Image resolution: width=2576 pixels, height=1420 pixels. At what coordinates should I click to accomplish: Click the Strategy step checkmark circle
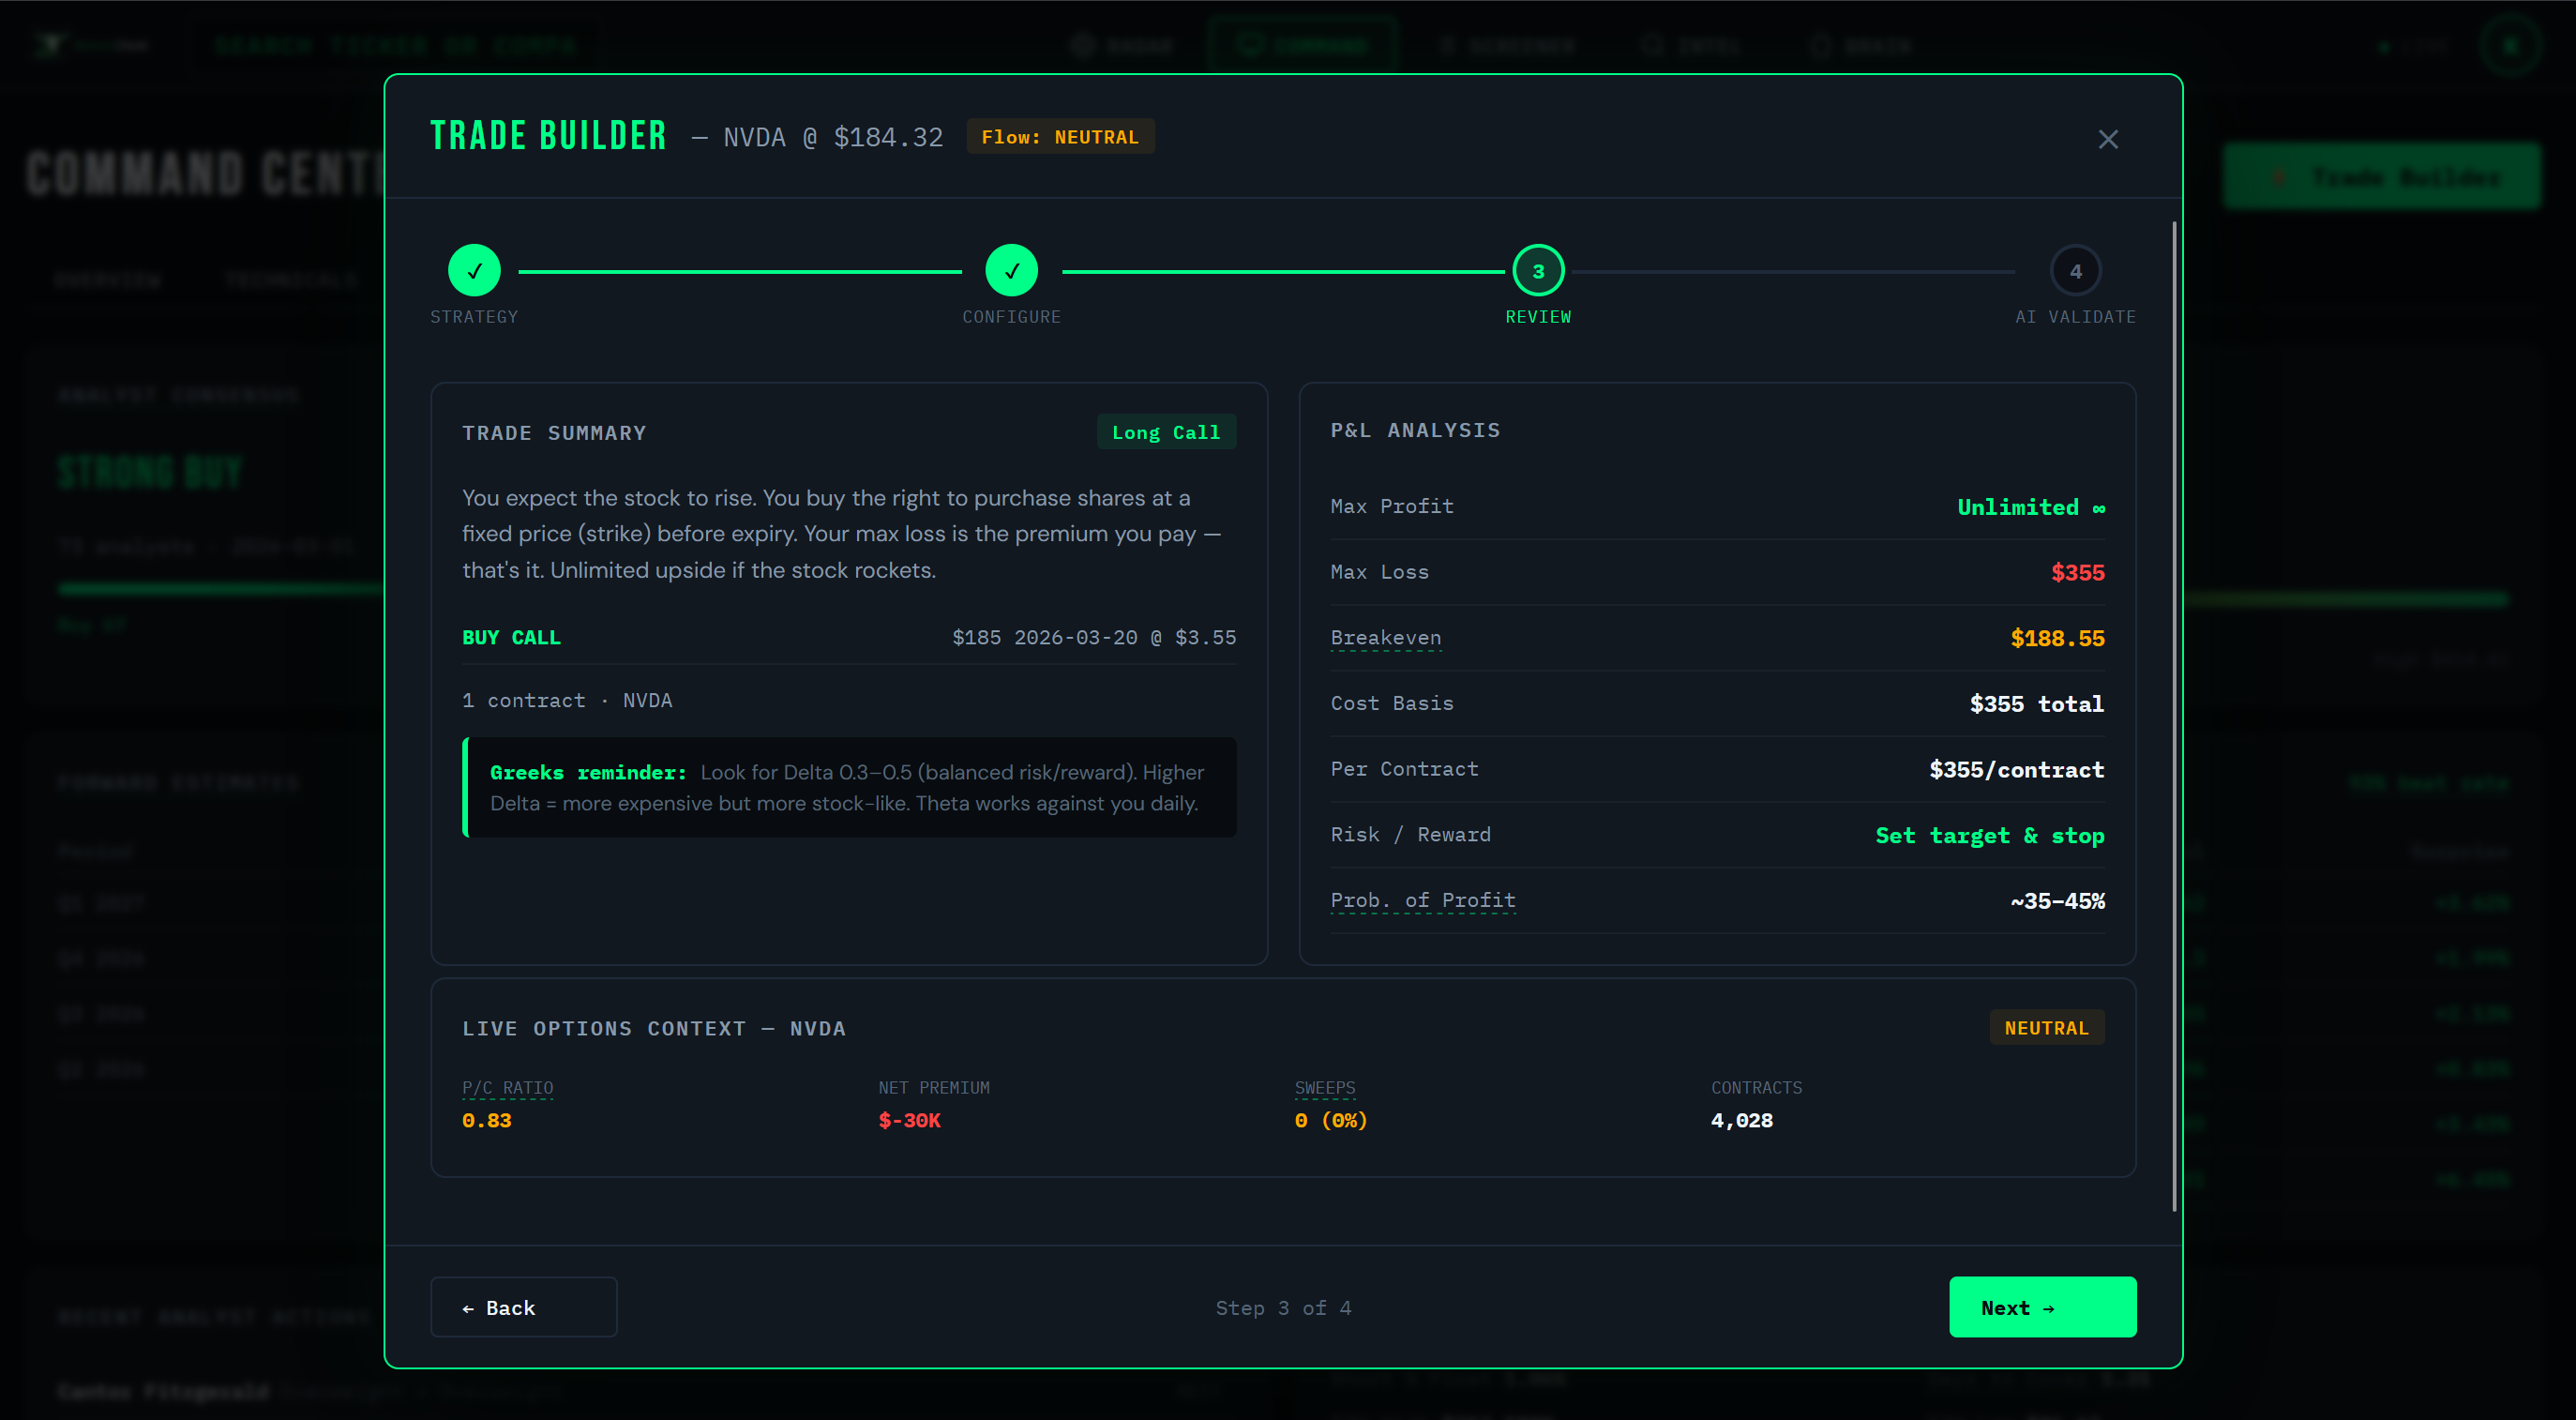click(x=474, y=271)
